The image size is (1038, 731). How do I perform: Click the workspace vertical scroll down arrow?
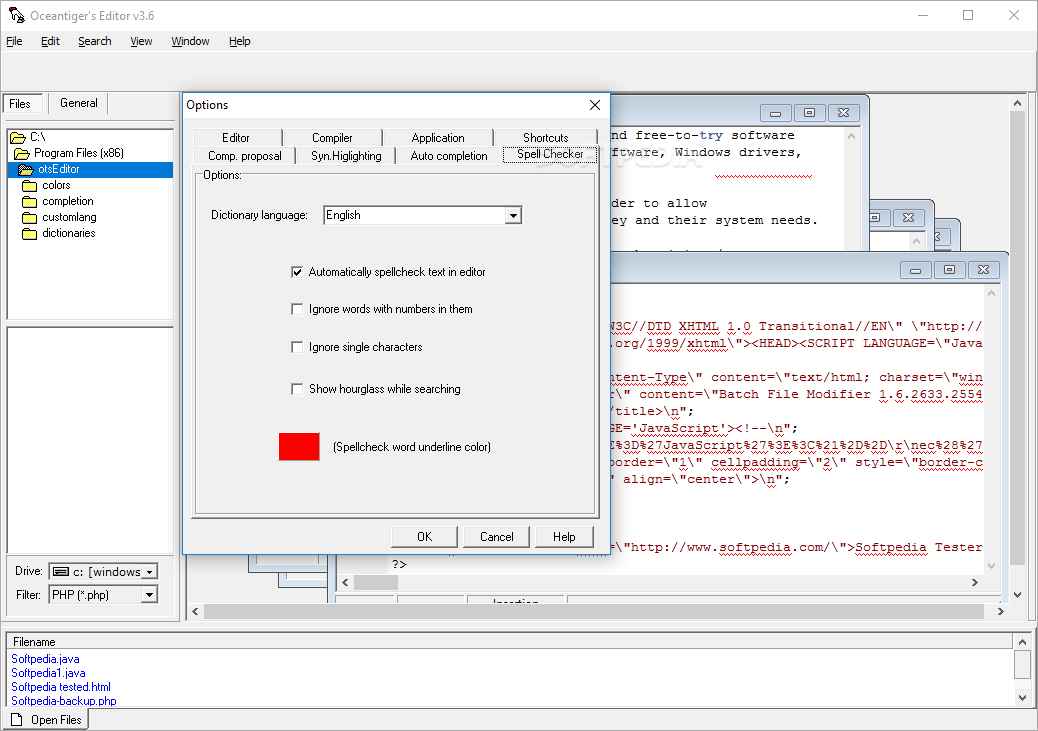(1017, 595)
